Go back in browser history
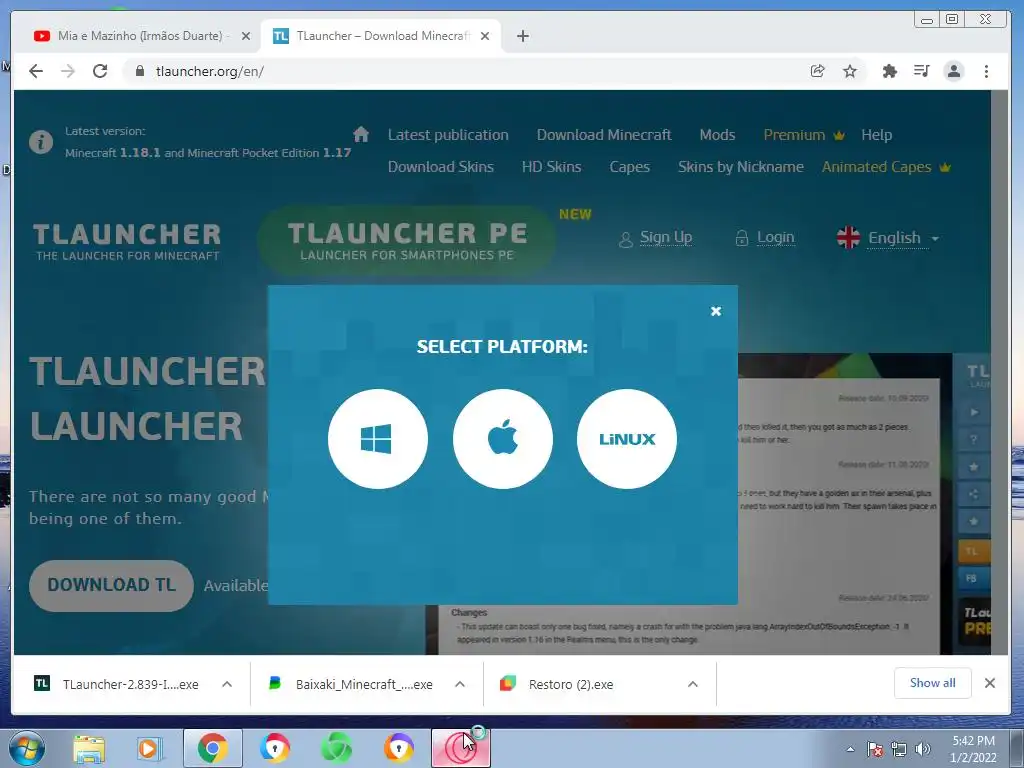 coord(36,71)
